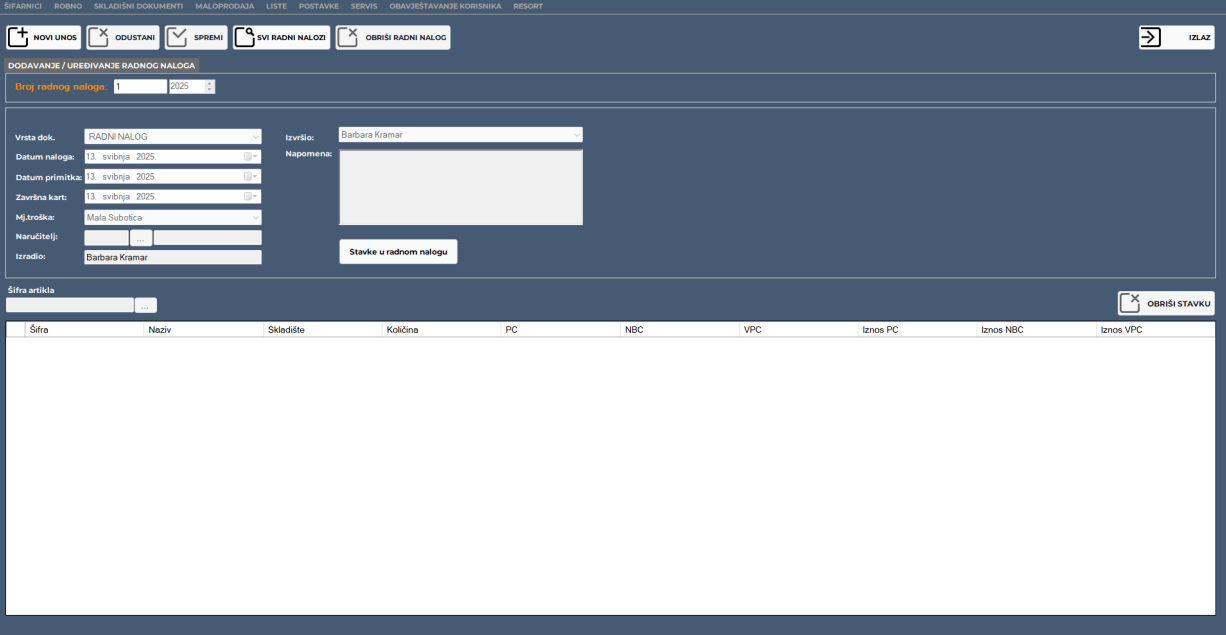Image resolution: width=1226 pixels, height=635 pixels.
Task: Click the Novi unos plus icon
Action: (19, 38)
